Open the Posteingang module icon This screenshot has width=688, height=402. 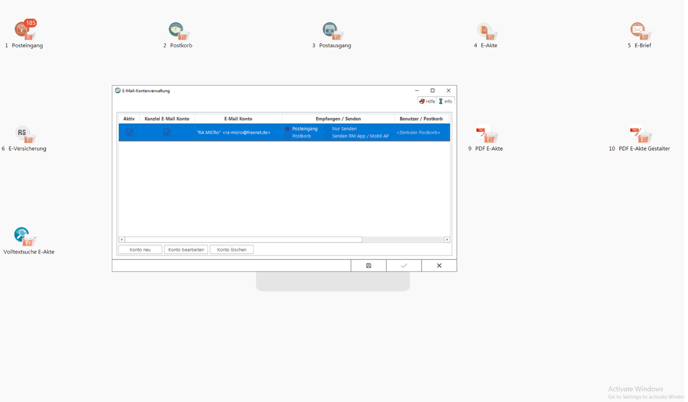[x=25, y=30]
